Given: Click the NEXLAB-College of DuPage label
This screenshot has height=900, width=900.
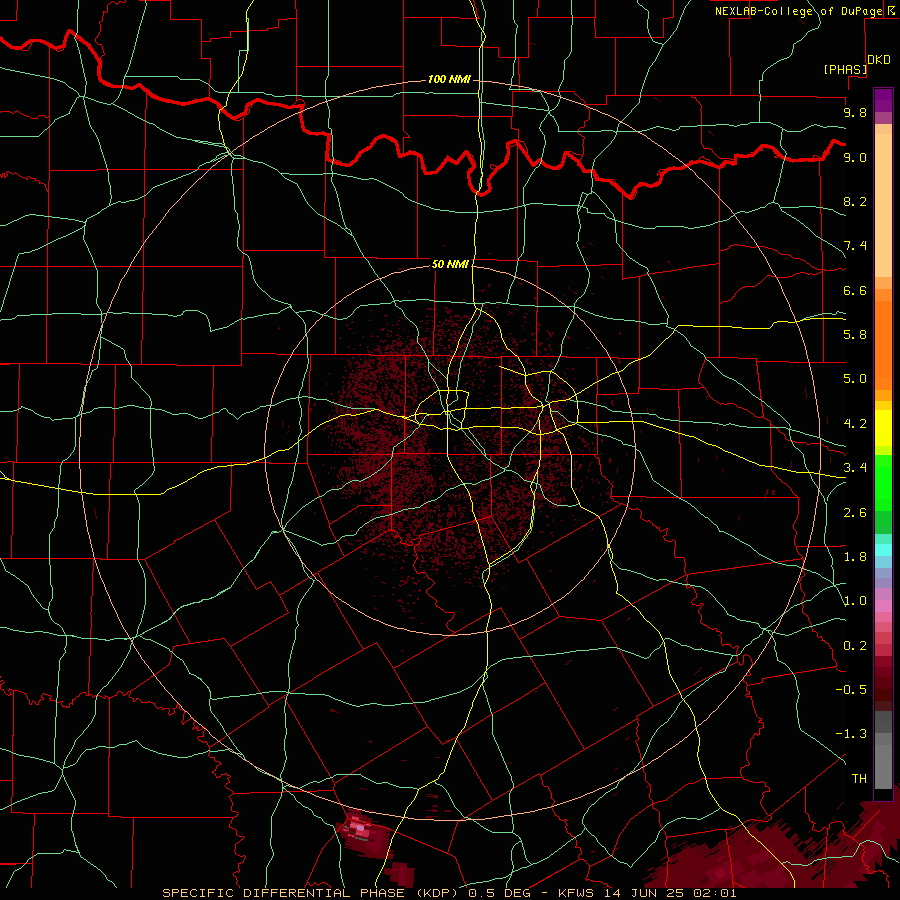Looking at the screenshot, I should [799, 11].
